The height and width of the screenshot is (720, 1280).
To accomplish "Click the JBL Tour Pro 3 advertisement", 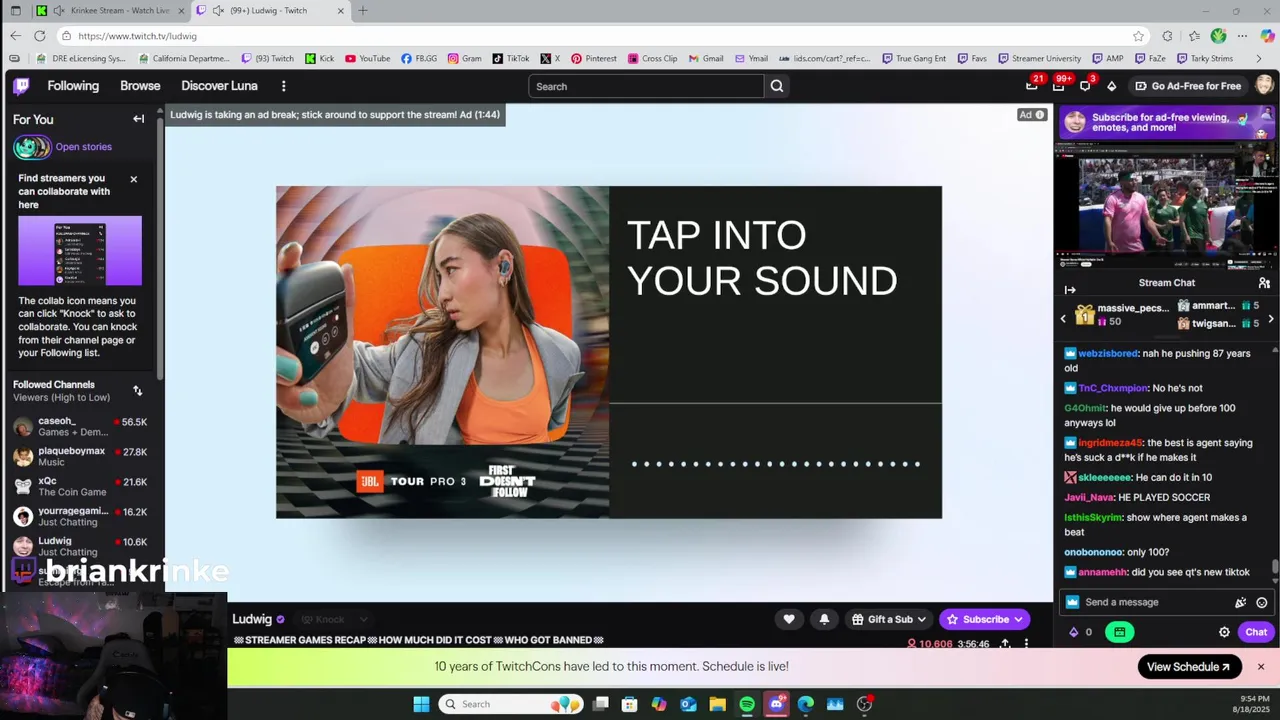I will point(609,352).
